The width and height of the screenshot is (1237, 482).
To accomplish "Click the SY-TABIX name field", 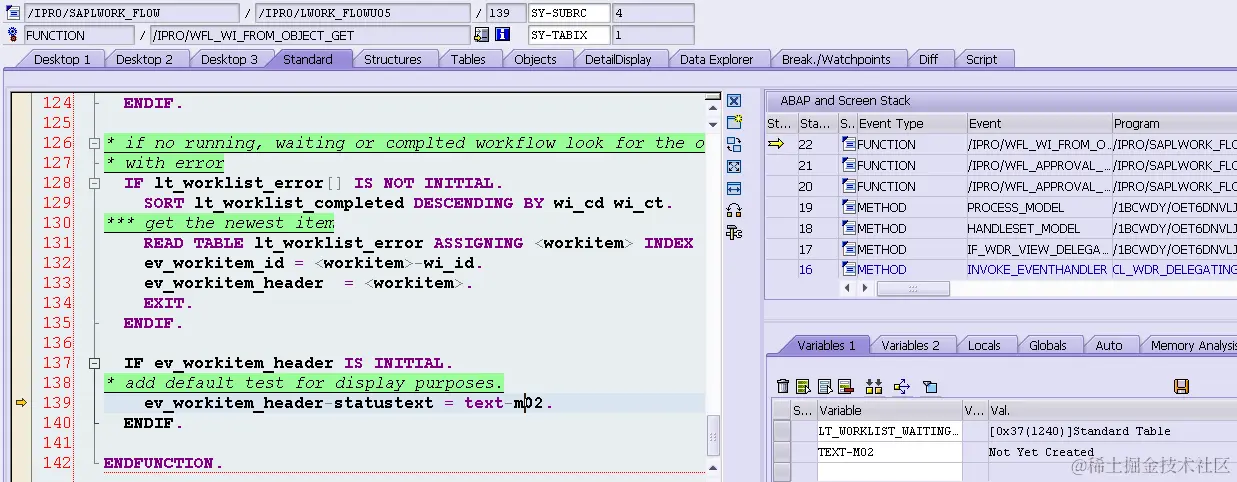I will 568,34.
